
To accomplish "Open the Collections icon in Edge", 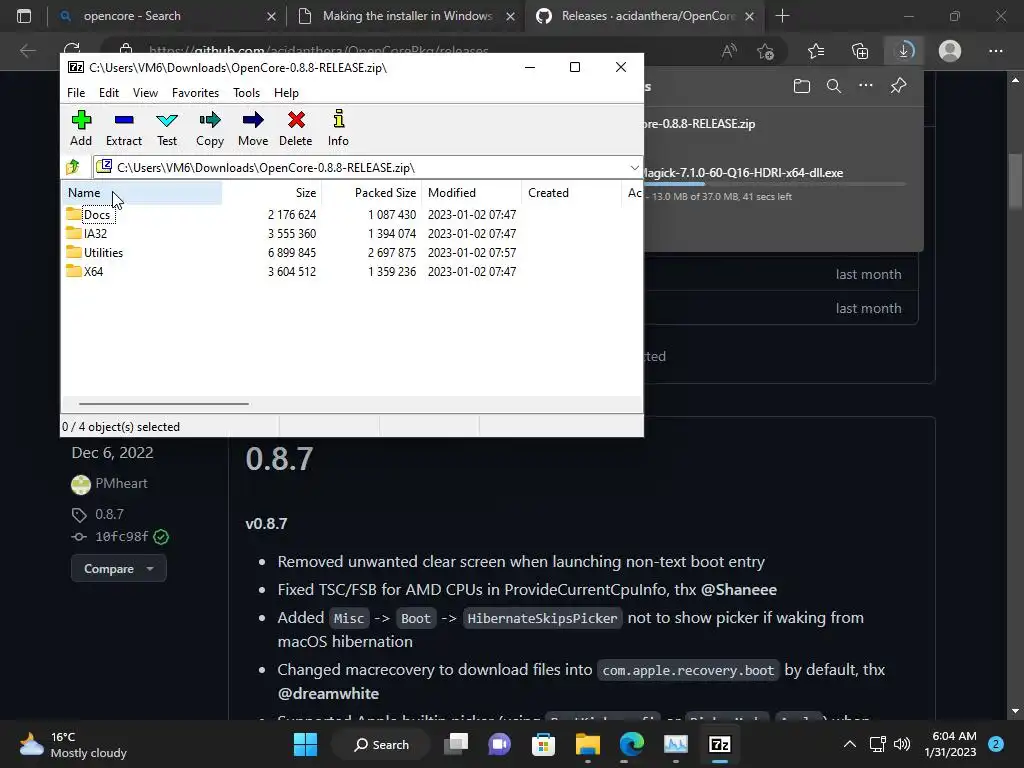I will 860,50.
